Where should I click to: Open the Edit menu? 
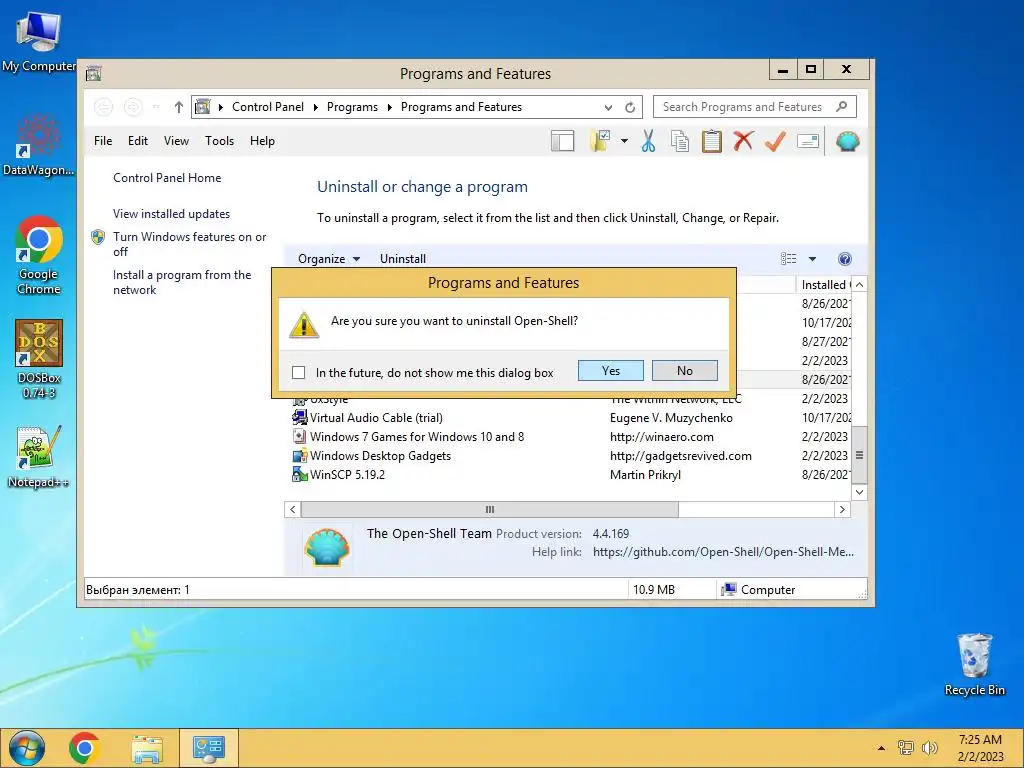[x=138, y=140]
